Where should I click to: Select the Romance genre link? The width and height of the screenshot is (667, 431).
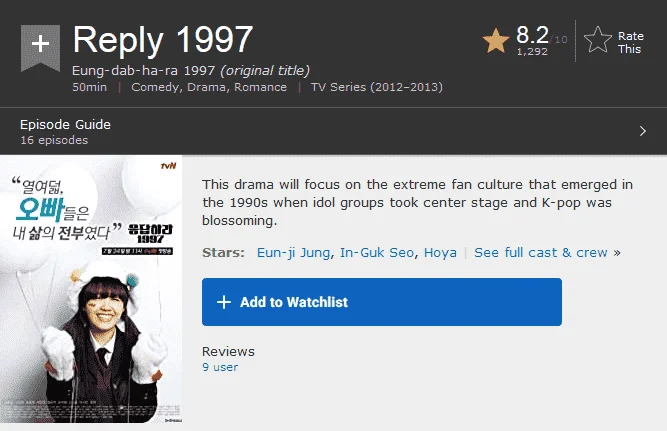pos(260,87)
